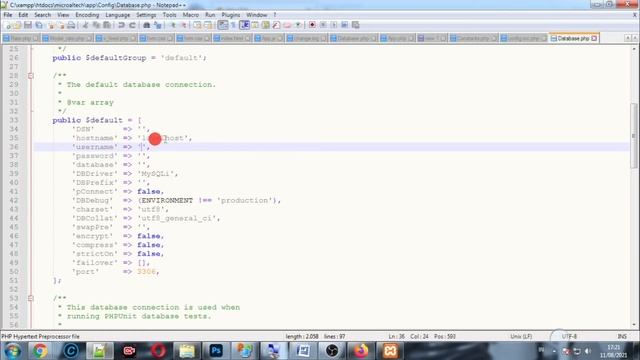Toggle Show All Characters button
This screenshot has height=360, width=640.
coord(233,25)
